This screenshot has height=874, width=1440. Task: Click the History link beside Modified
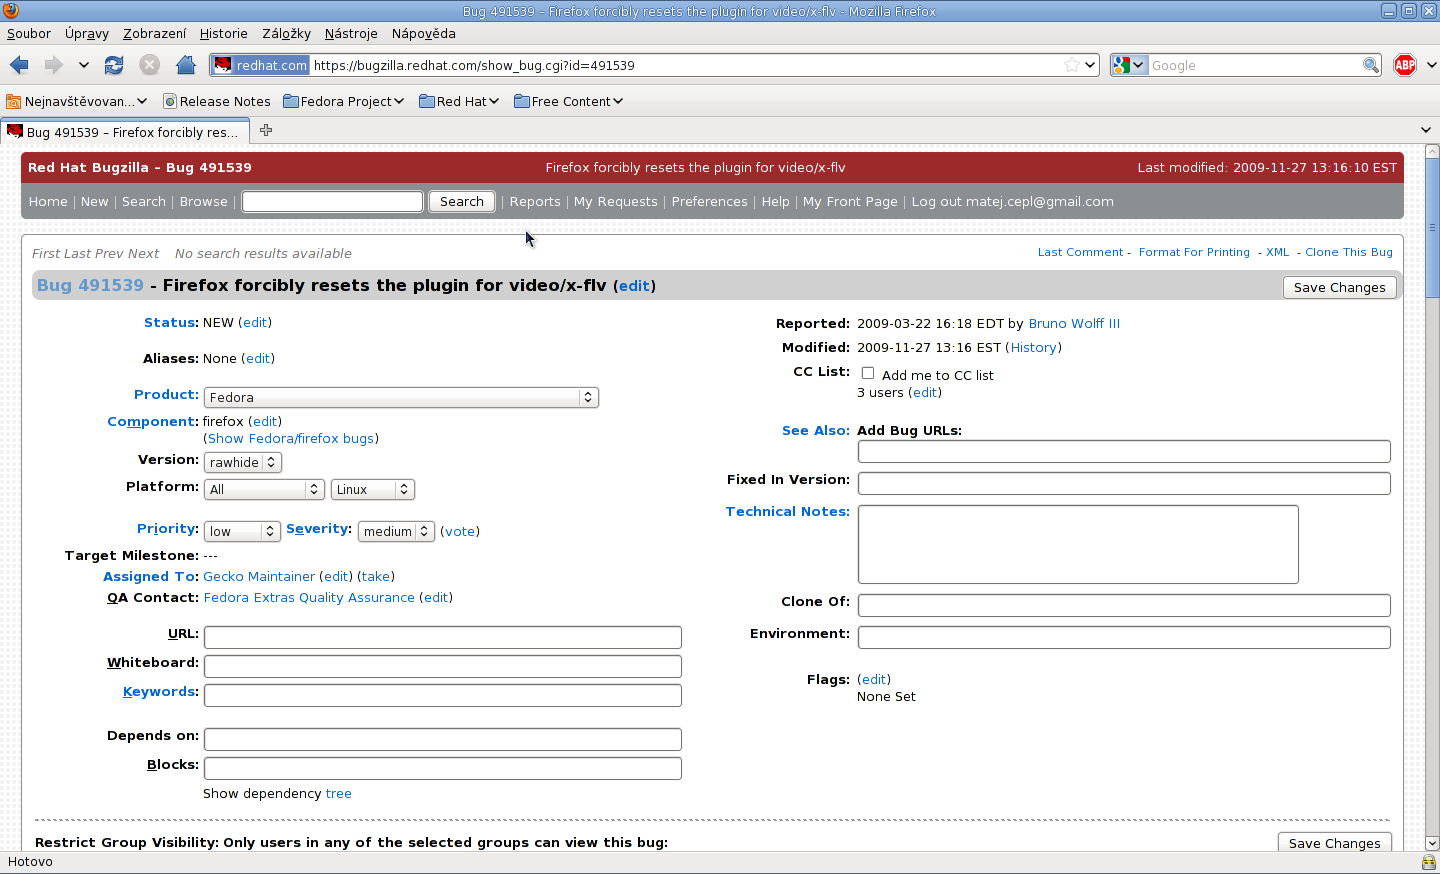[1033, 347]
